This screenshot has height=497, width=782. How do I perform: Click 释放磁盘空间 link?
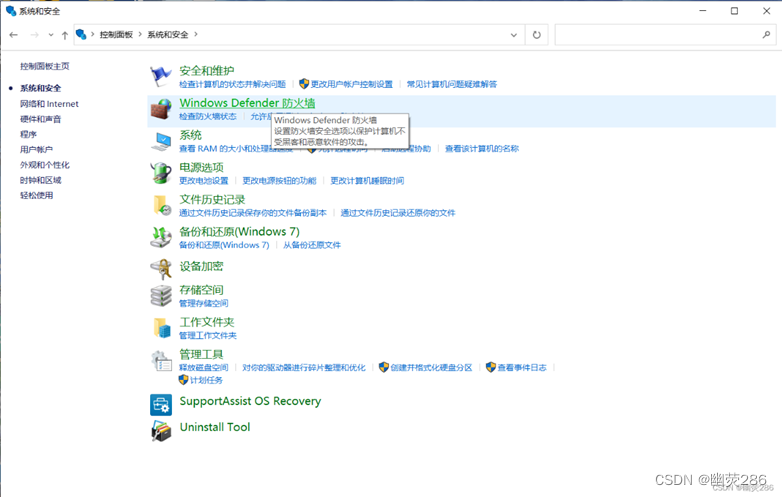203,368
